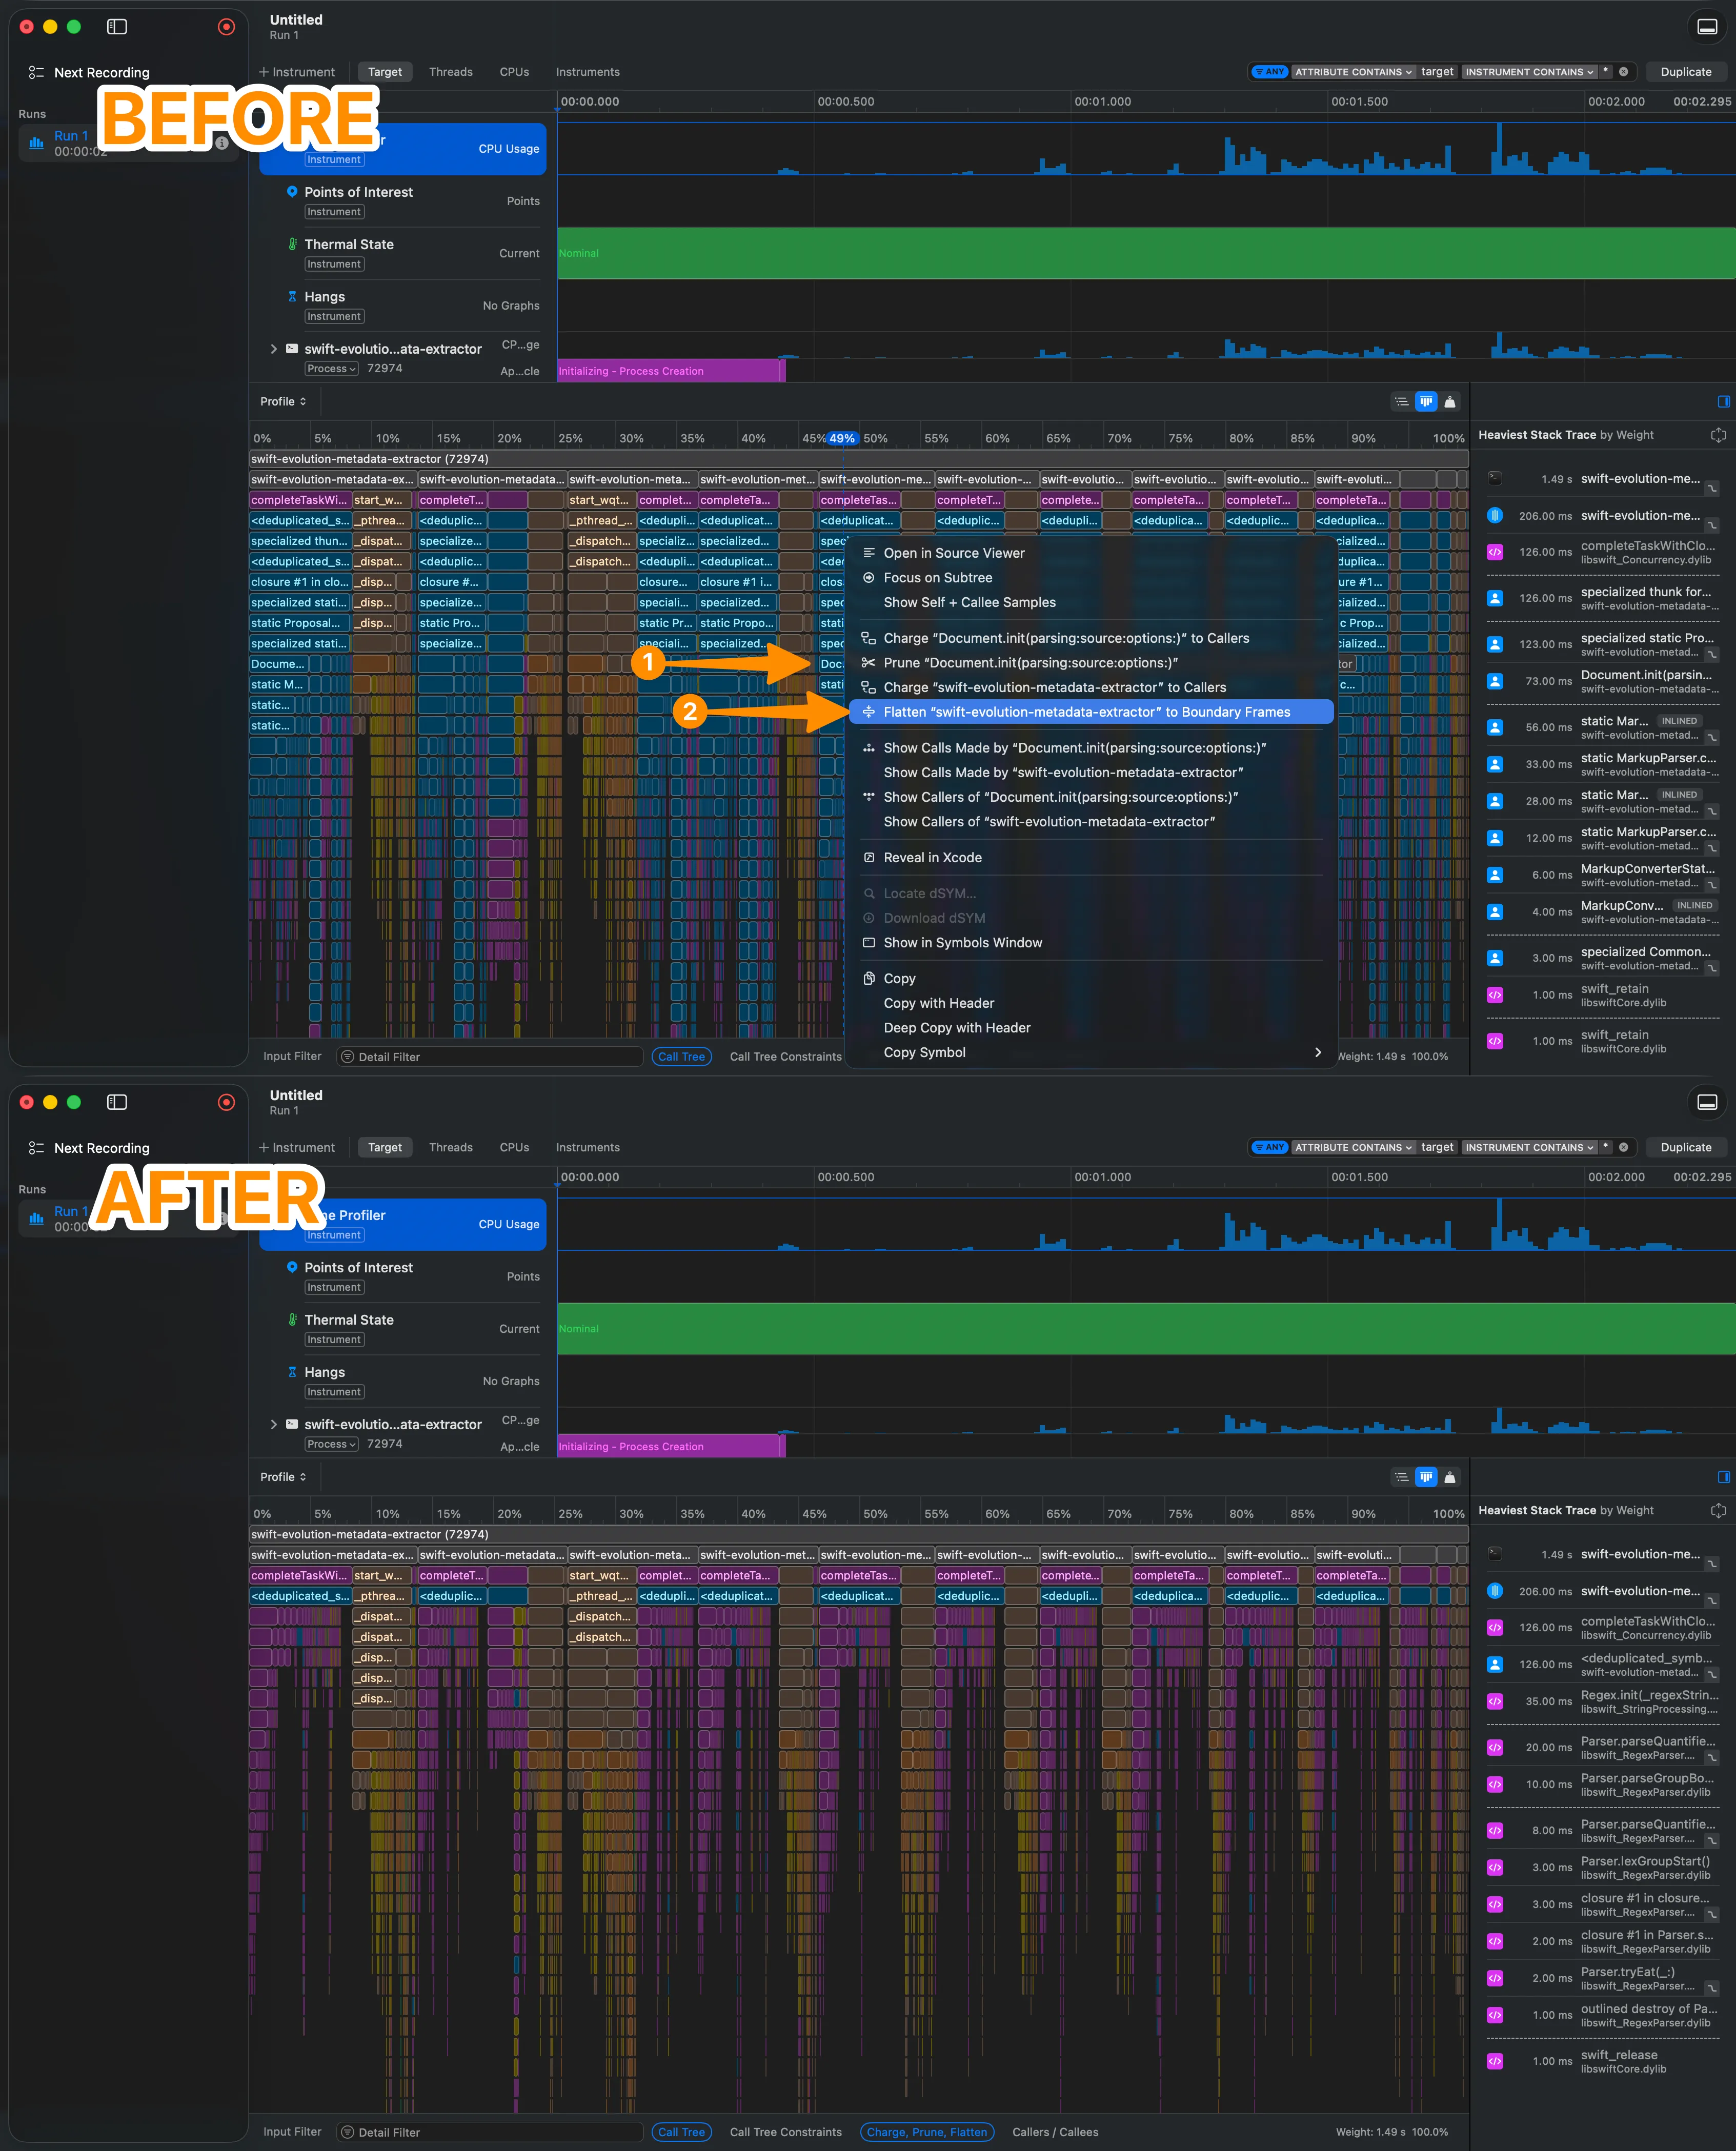Select Threads tab in BEFORE window
Image resolution: width=1736 pixels, height=2151 pixels.
(450, 72)
